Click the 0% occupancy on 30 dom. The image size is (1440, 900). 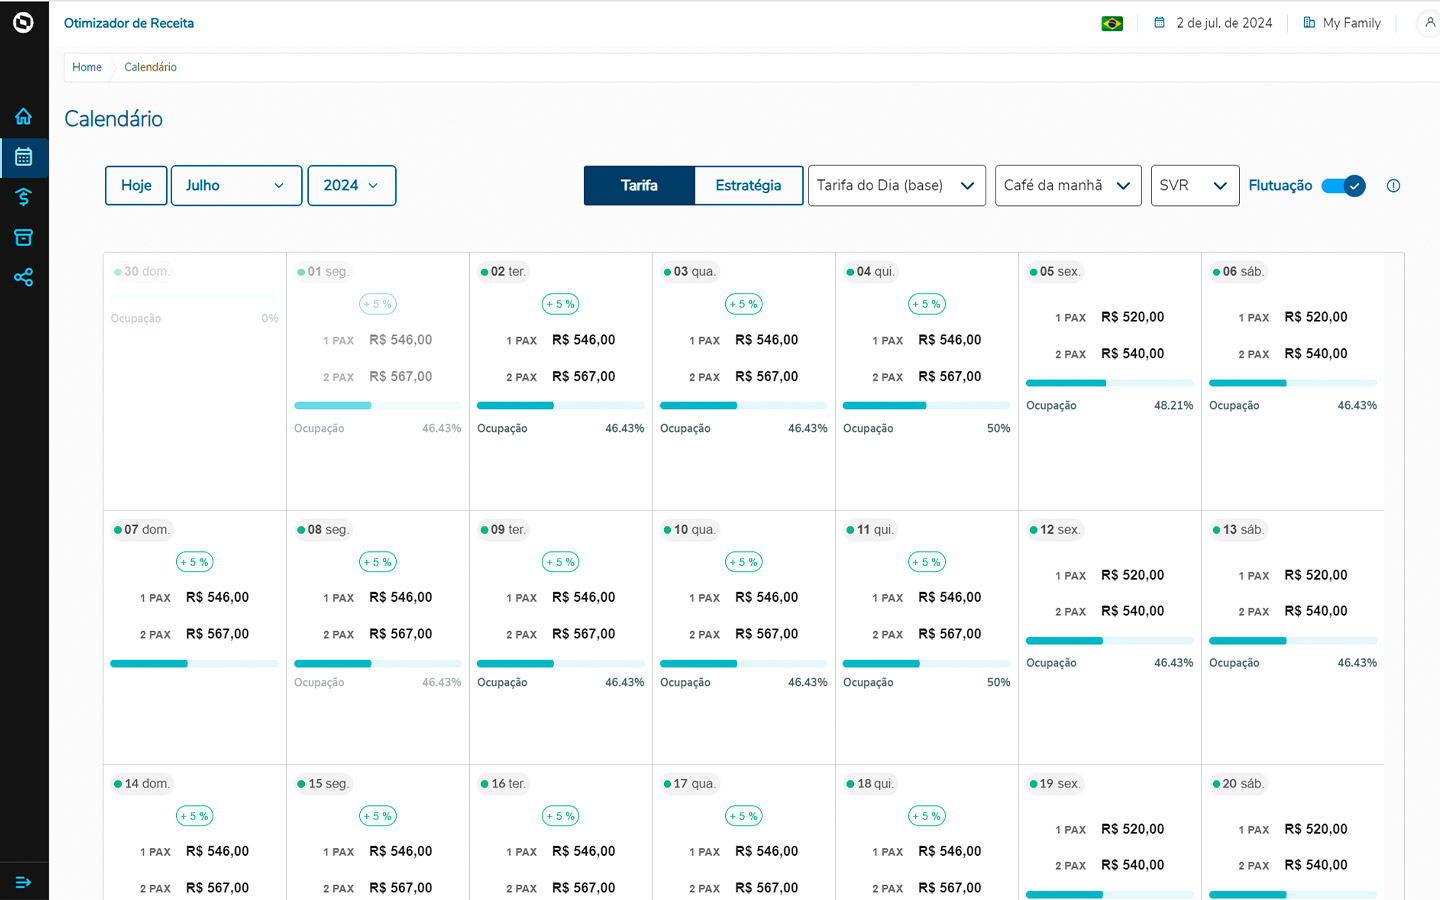(270, 319)
